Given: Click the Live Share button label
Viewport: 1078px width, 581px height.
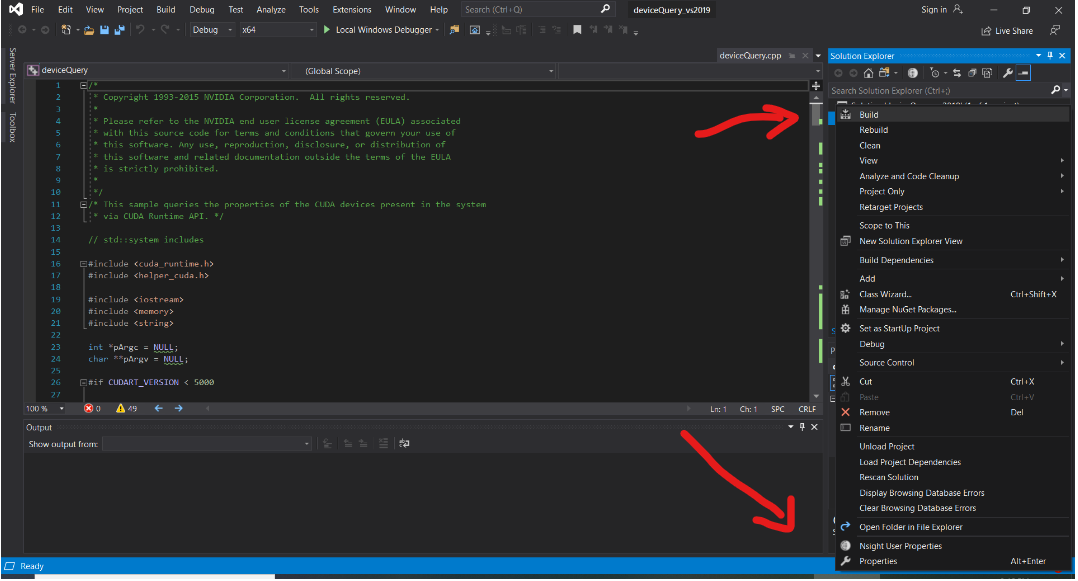Looking at the screenshot, I should 1013,31.
